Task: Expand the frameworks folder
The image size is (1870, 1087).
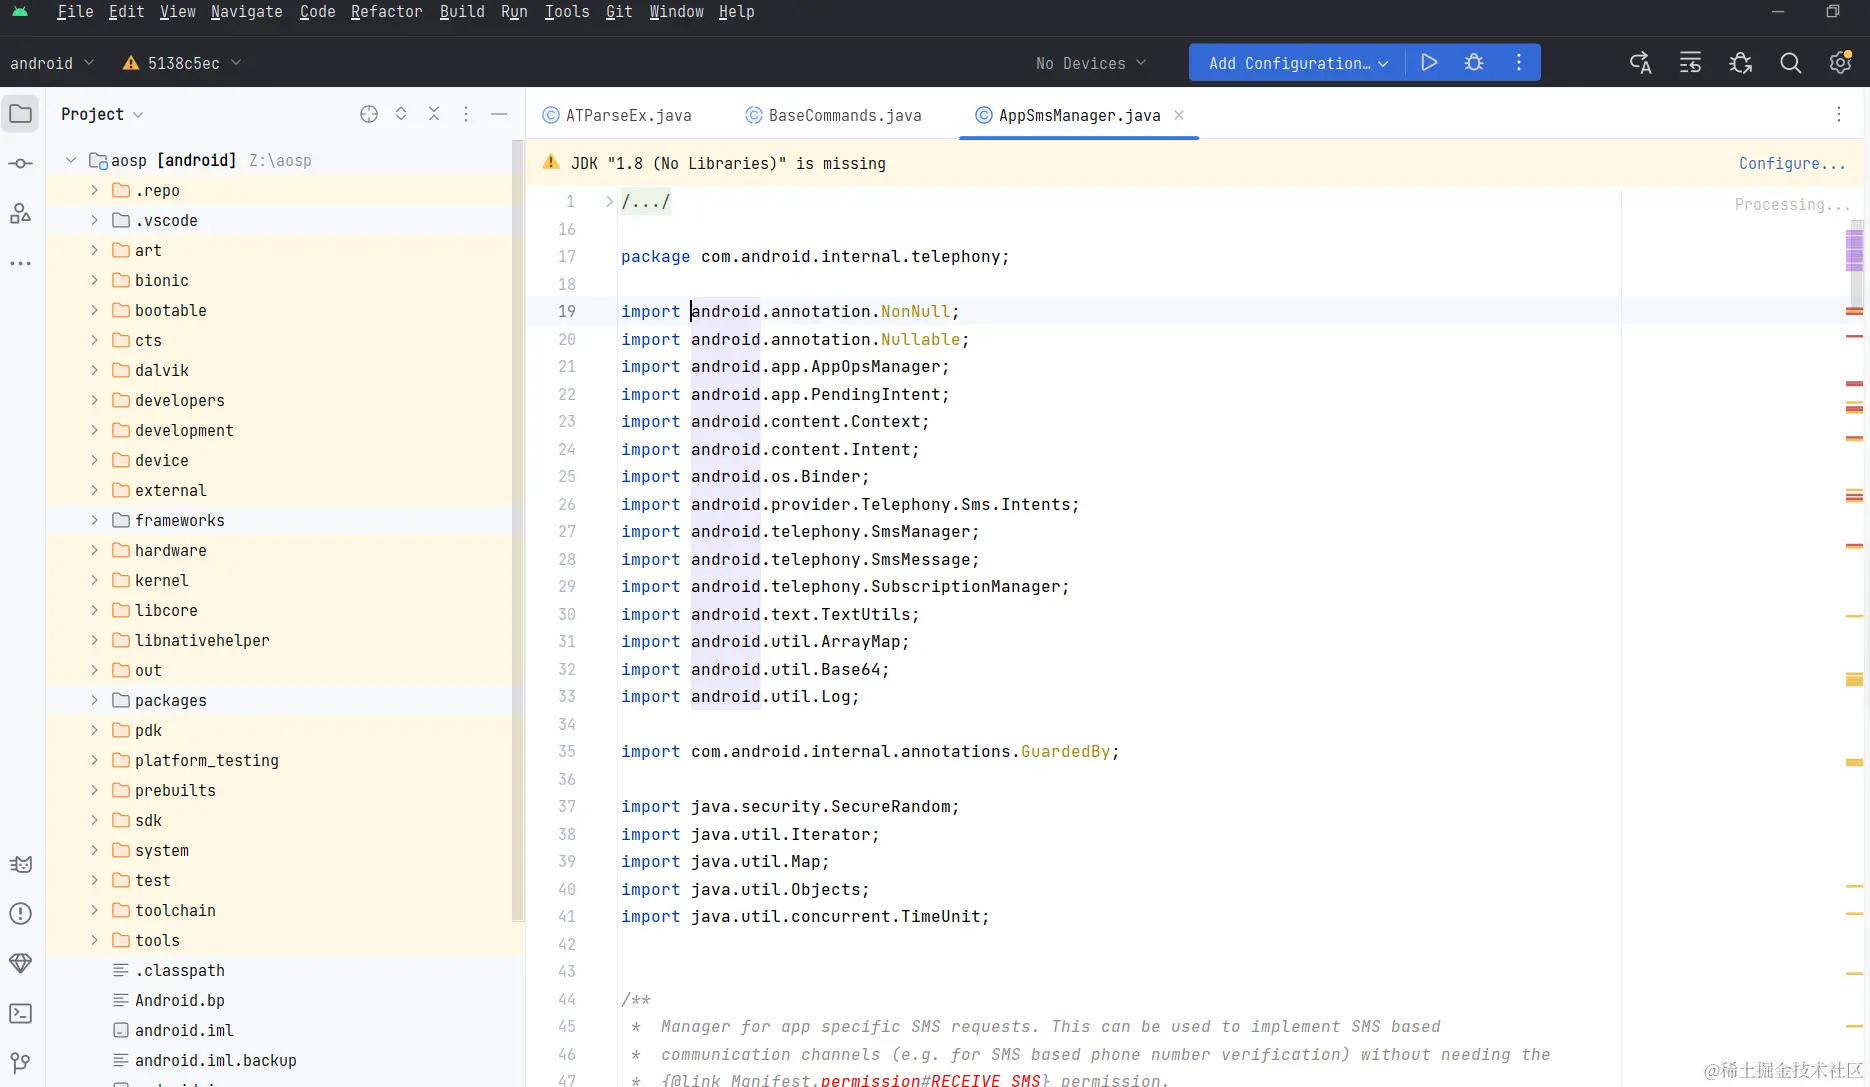Action: [95, 520]
